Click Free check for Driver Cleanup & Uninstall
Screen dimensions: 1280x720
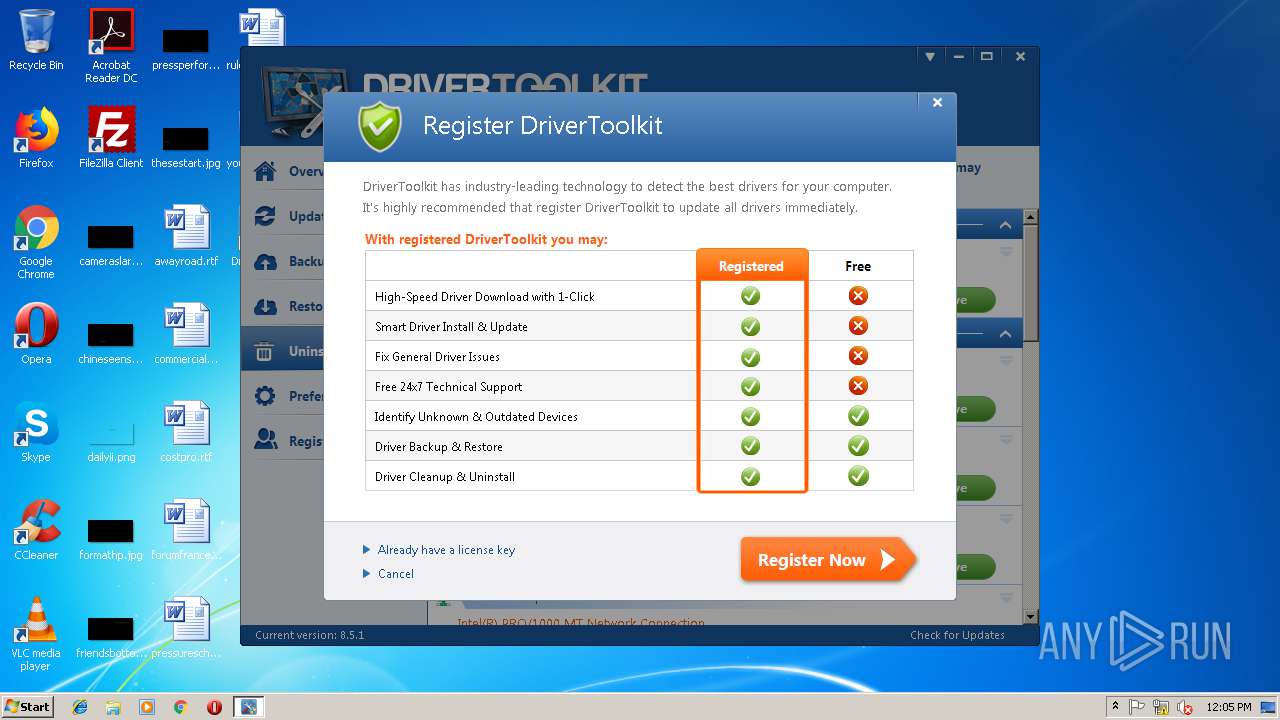858,476
